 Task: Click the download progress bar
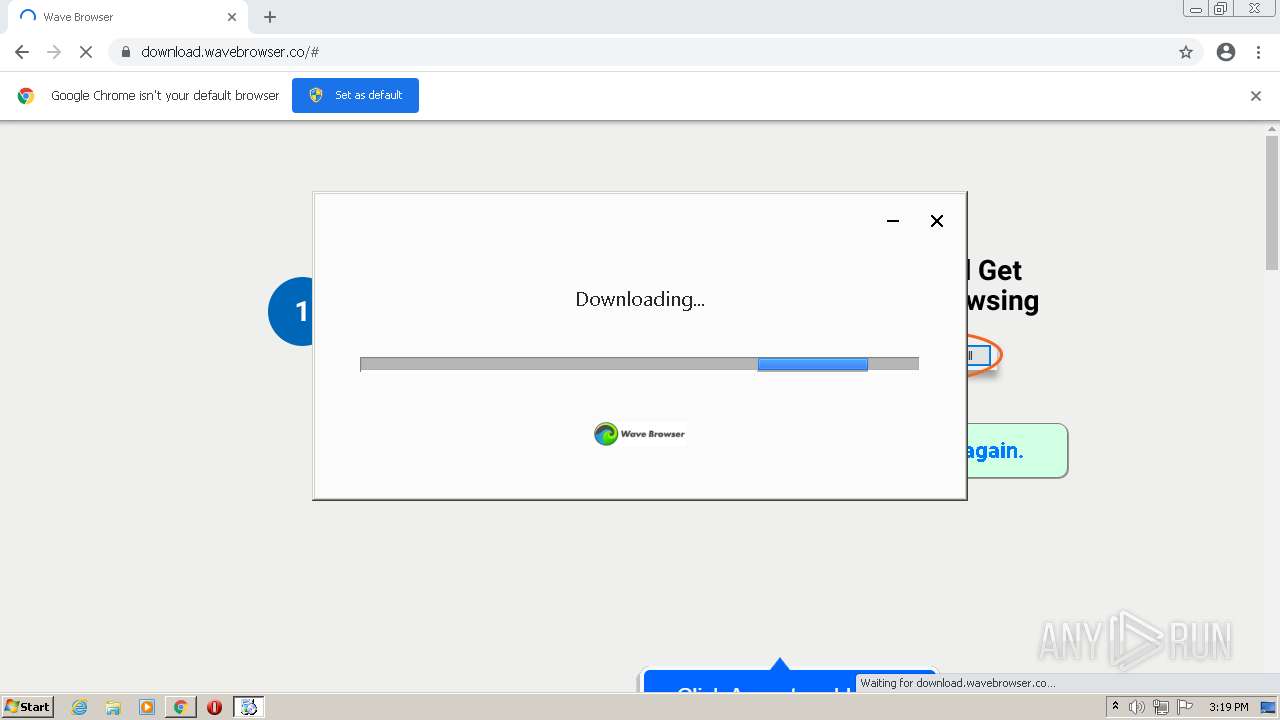pos(639,364)
